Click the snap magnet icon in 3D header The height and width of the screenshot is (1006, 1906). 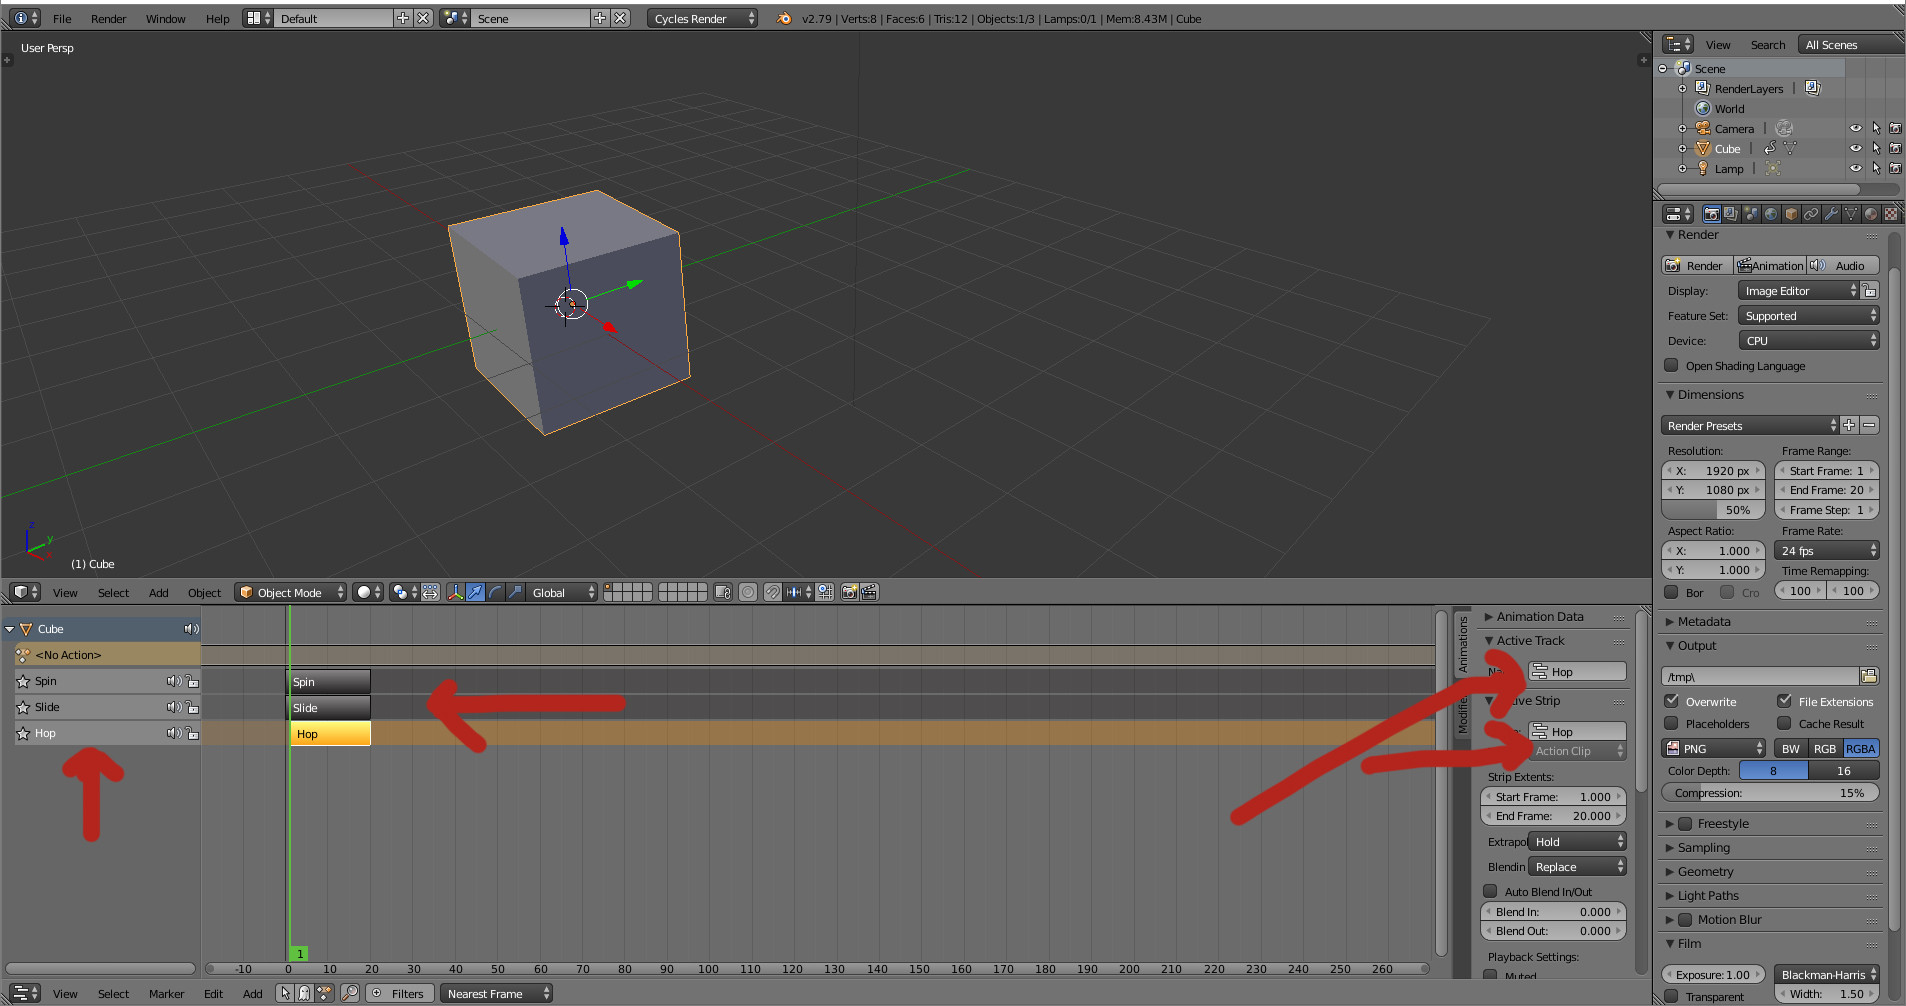tap(773, 592)
